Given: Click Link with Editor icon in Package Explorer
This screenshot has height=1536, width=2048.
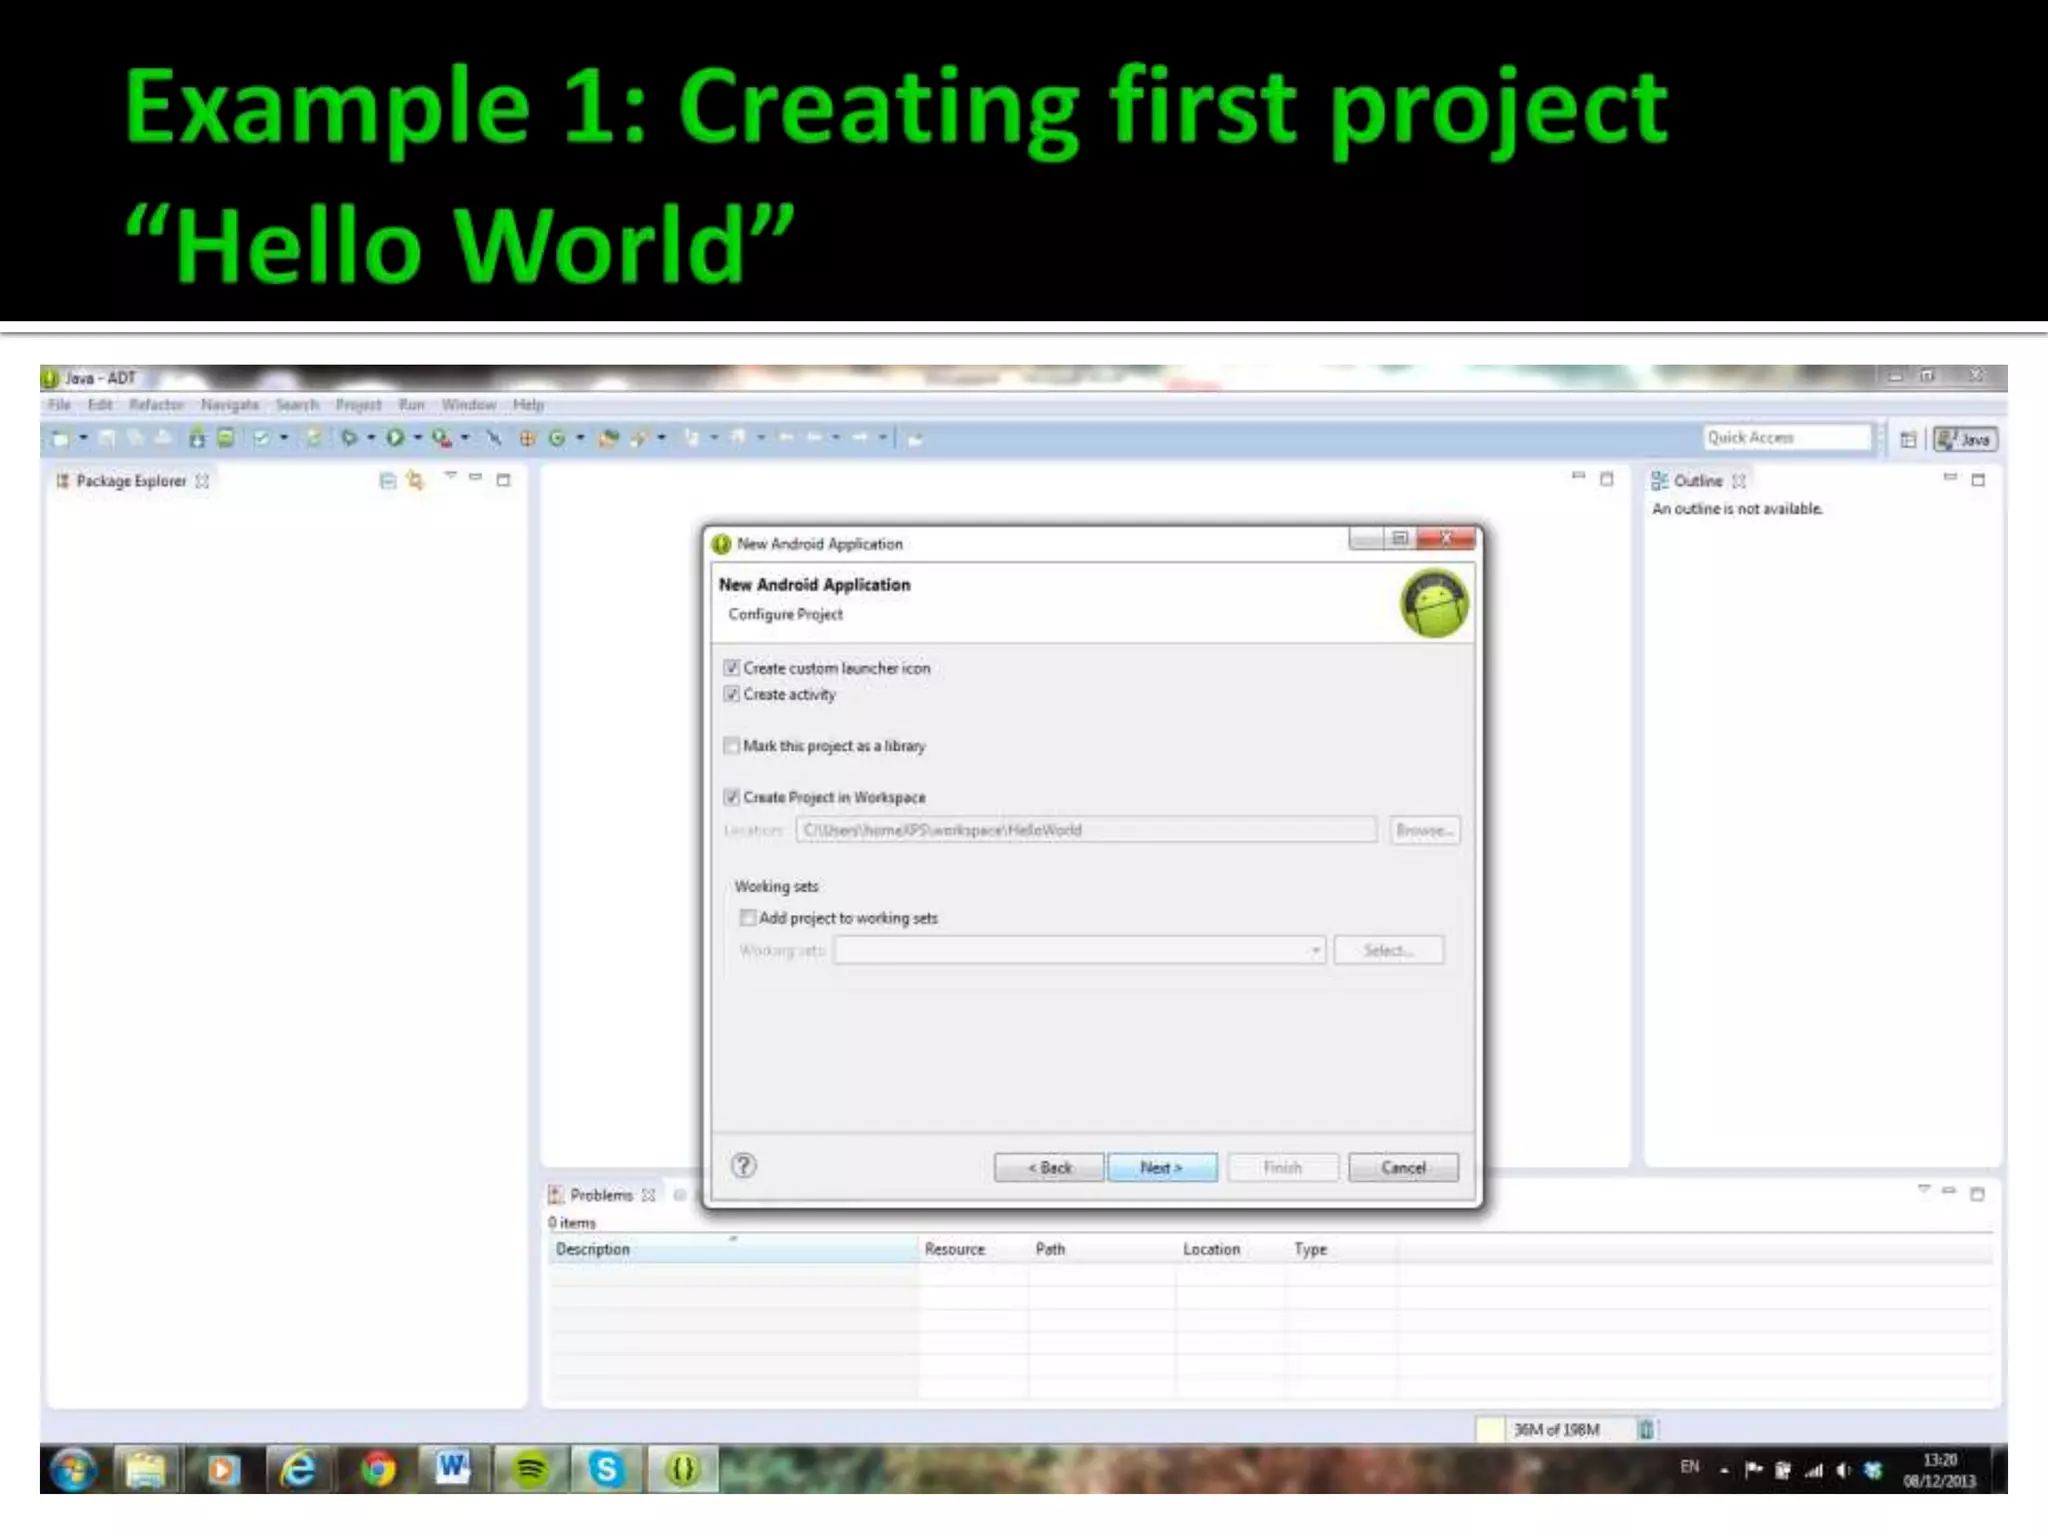Looking at the screenshot, I should (415, 481).
